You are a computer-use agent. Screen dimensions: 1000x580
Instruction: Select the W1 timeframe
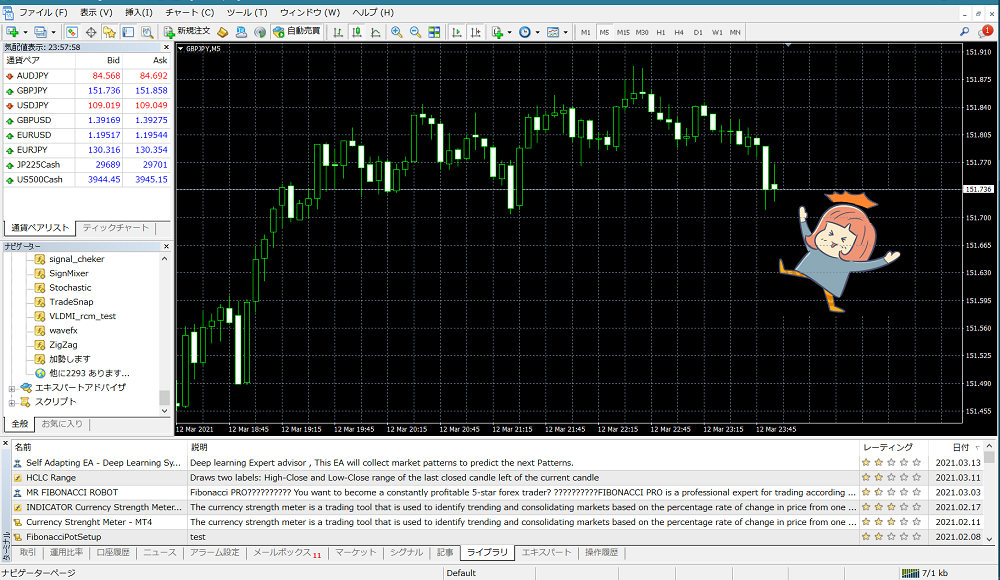coord(717,32)
